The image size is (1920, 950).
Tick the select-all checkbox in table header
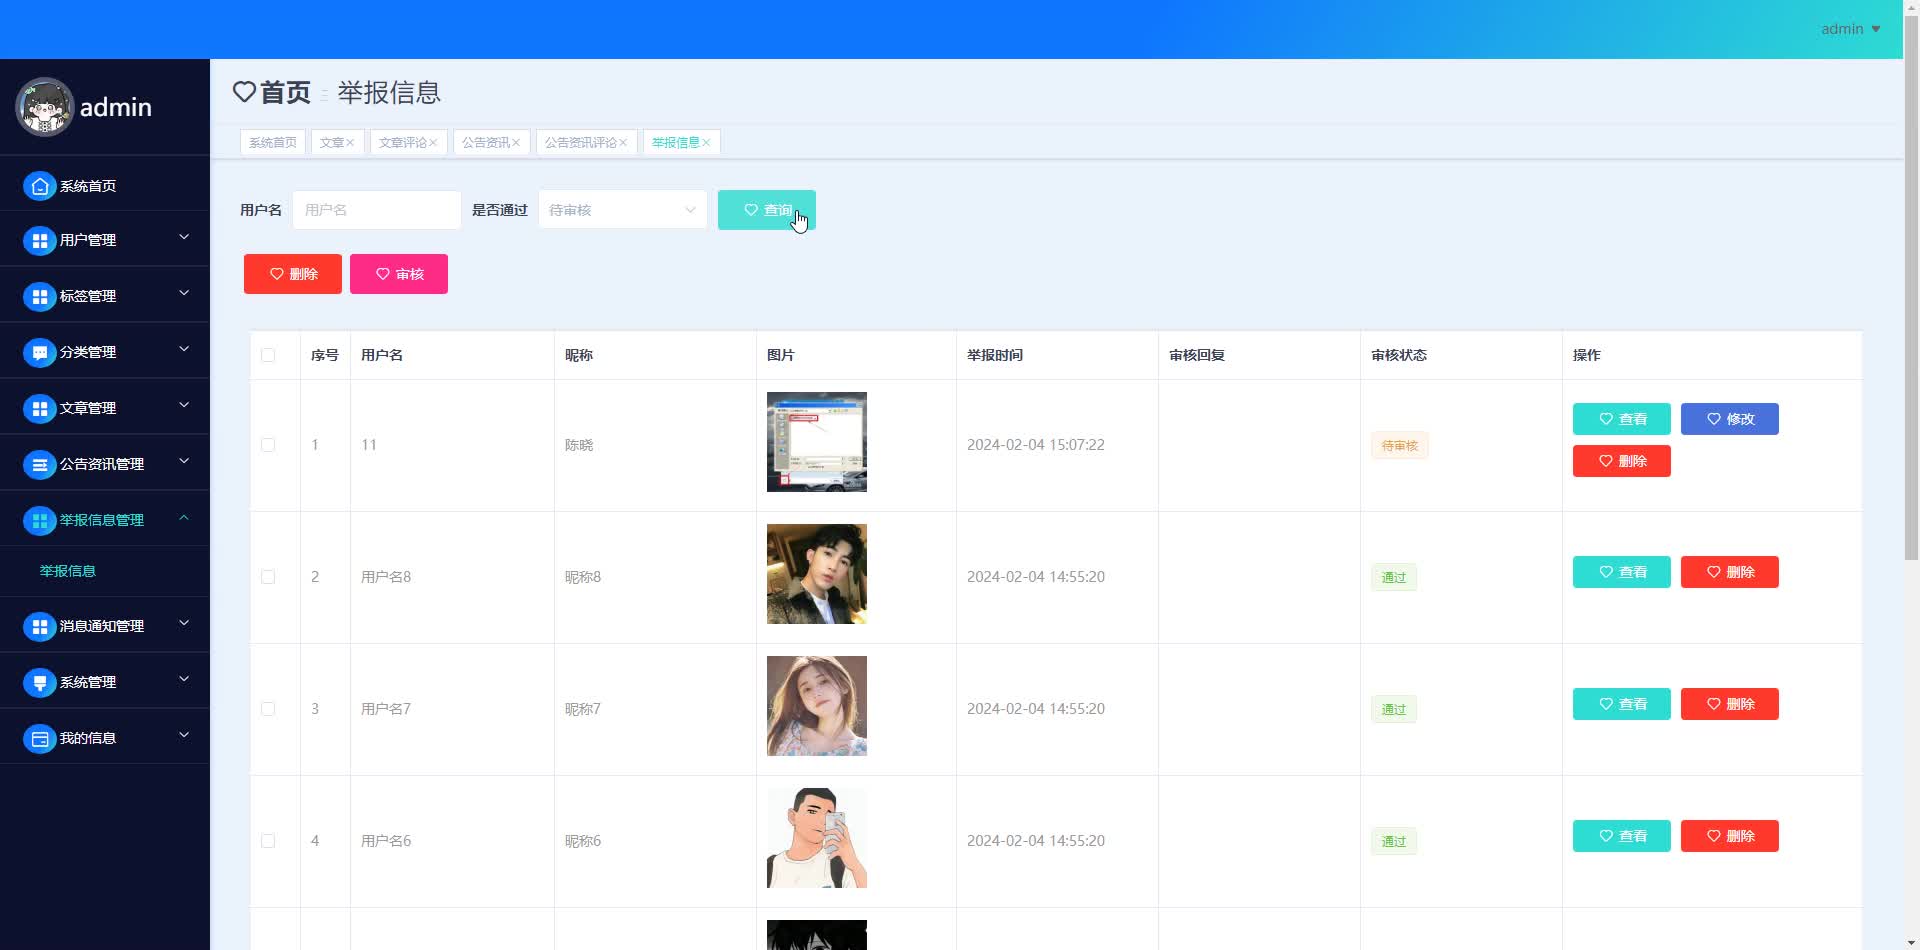[x=268, y=355]
